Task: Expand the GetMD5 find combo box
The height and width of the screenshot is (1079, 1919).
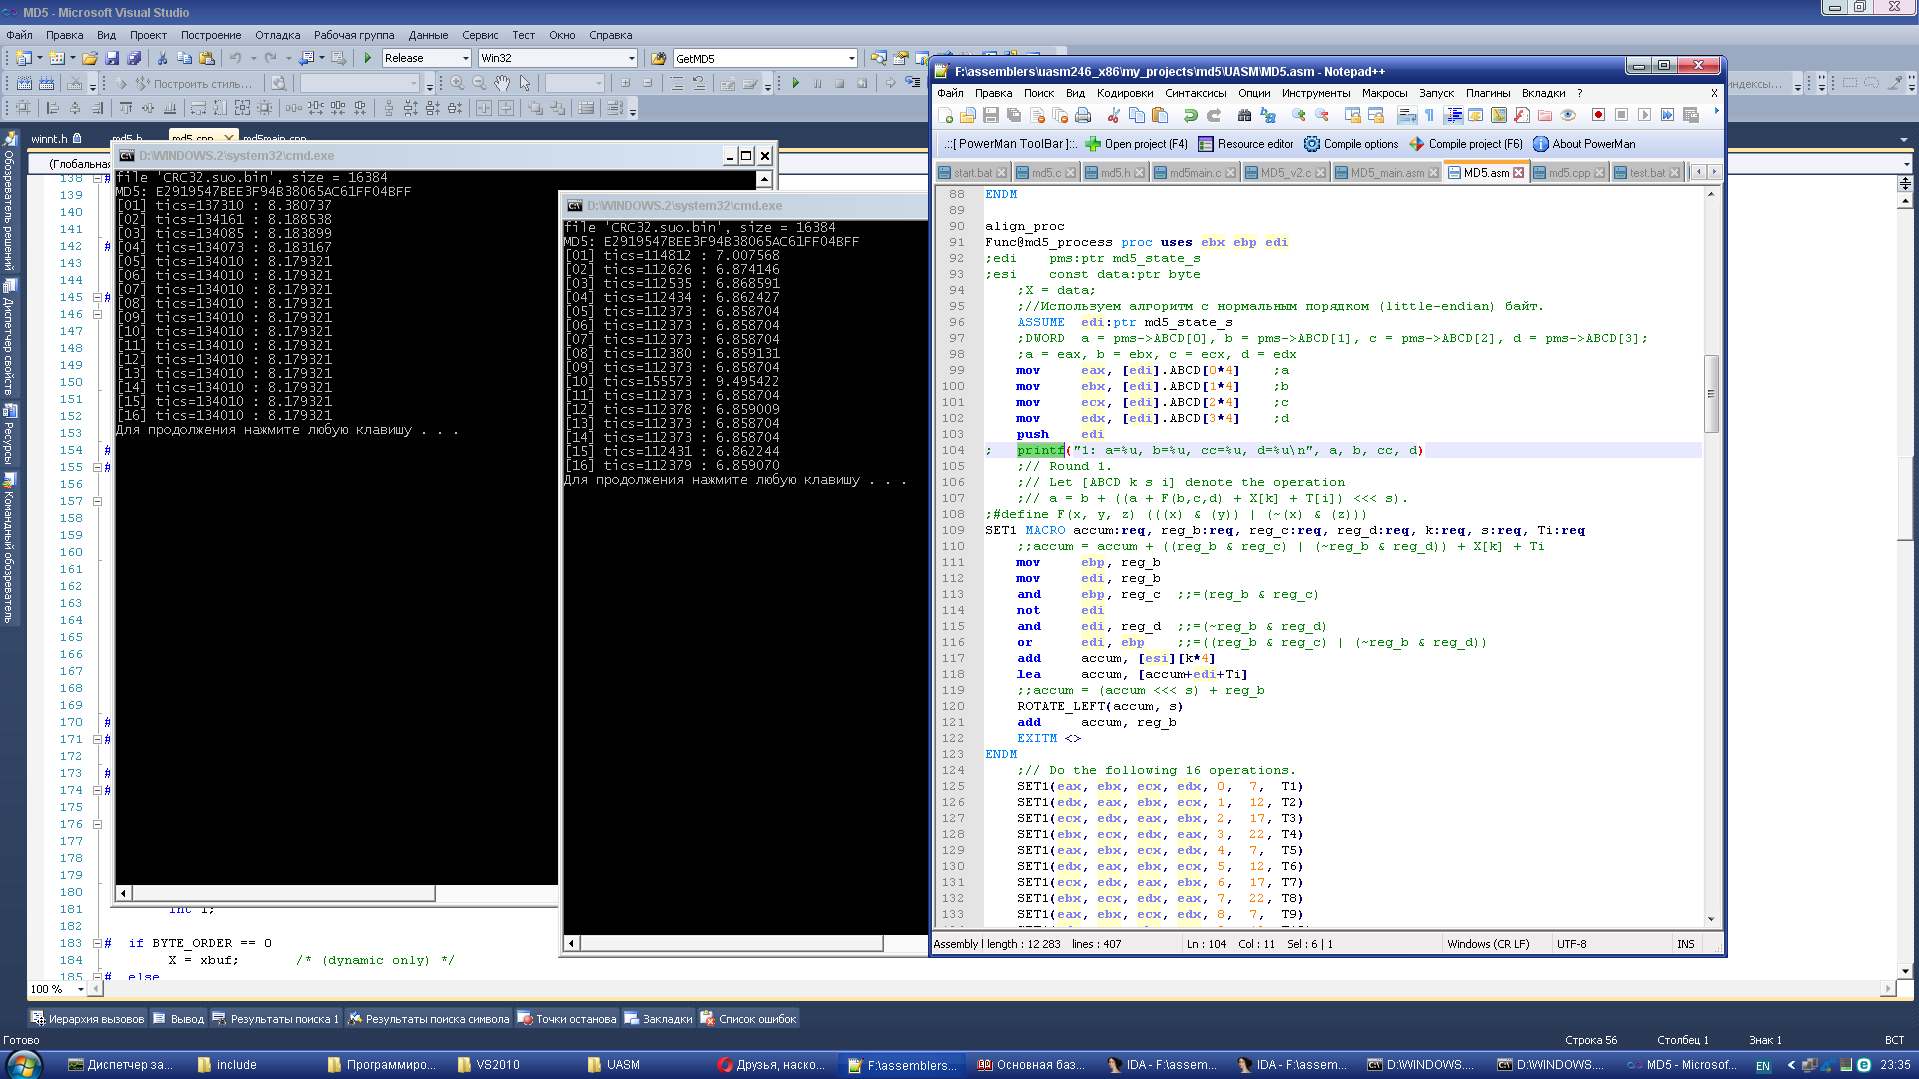Action: [851, 59]
